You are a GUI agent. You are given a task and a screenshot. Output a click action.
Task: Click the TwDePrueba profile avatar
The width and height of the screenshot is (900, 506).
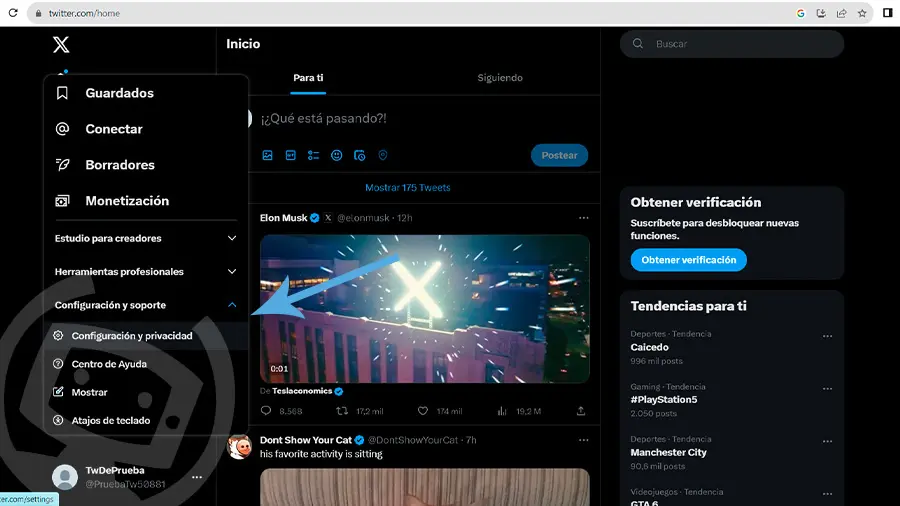65,477
